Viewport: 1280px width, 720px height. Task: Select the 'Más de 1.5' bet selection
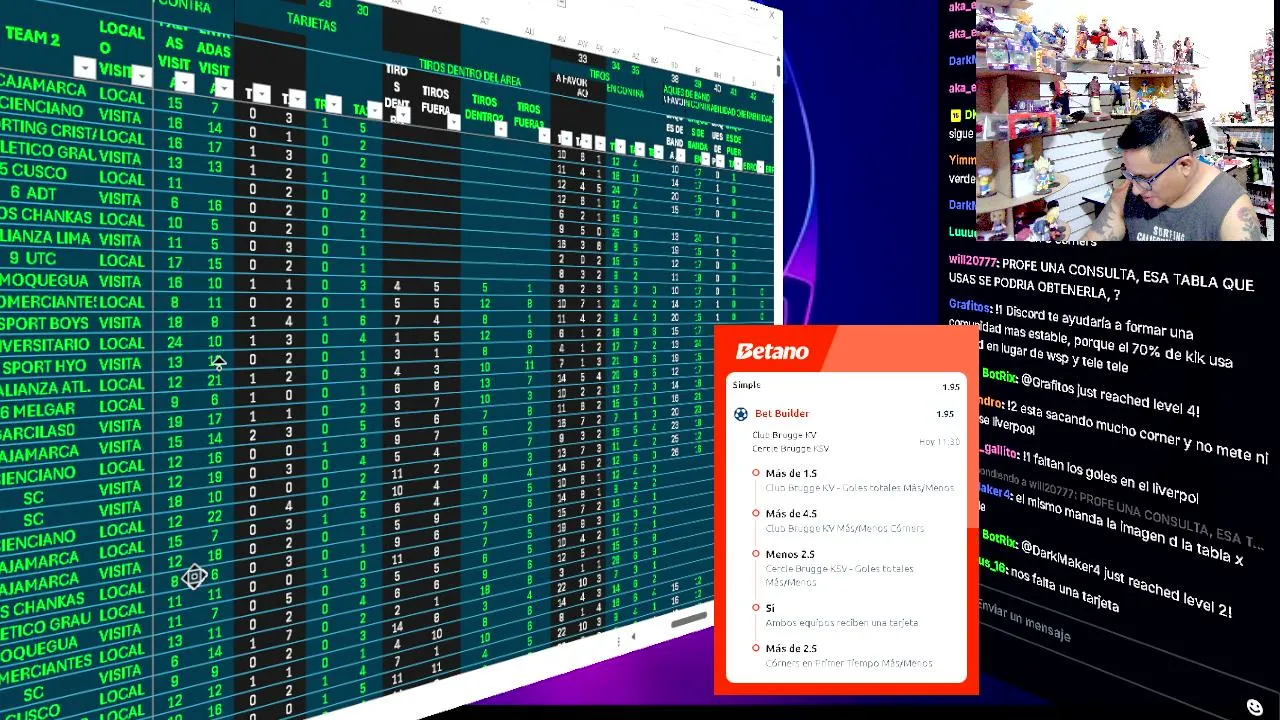pos(790,473)
